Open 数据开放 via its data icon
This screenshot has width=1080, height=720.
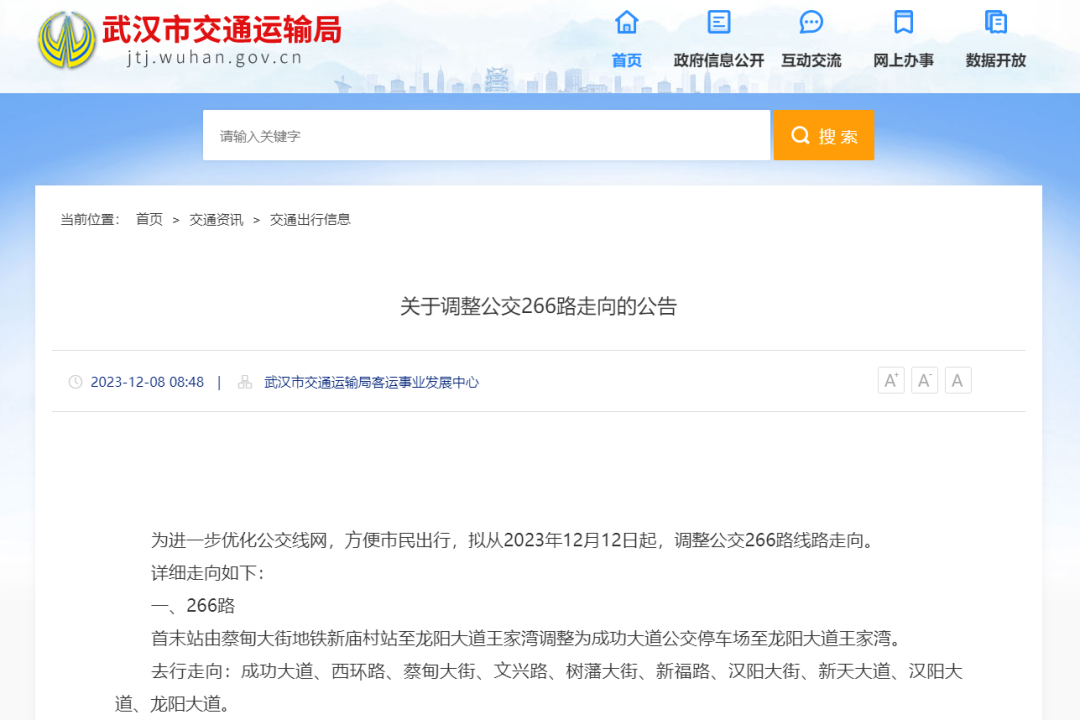coord(994,22)
